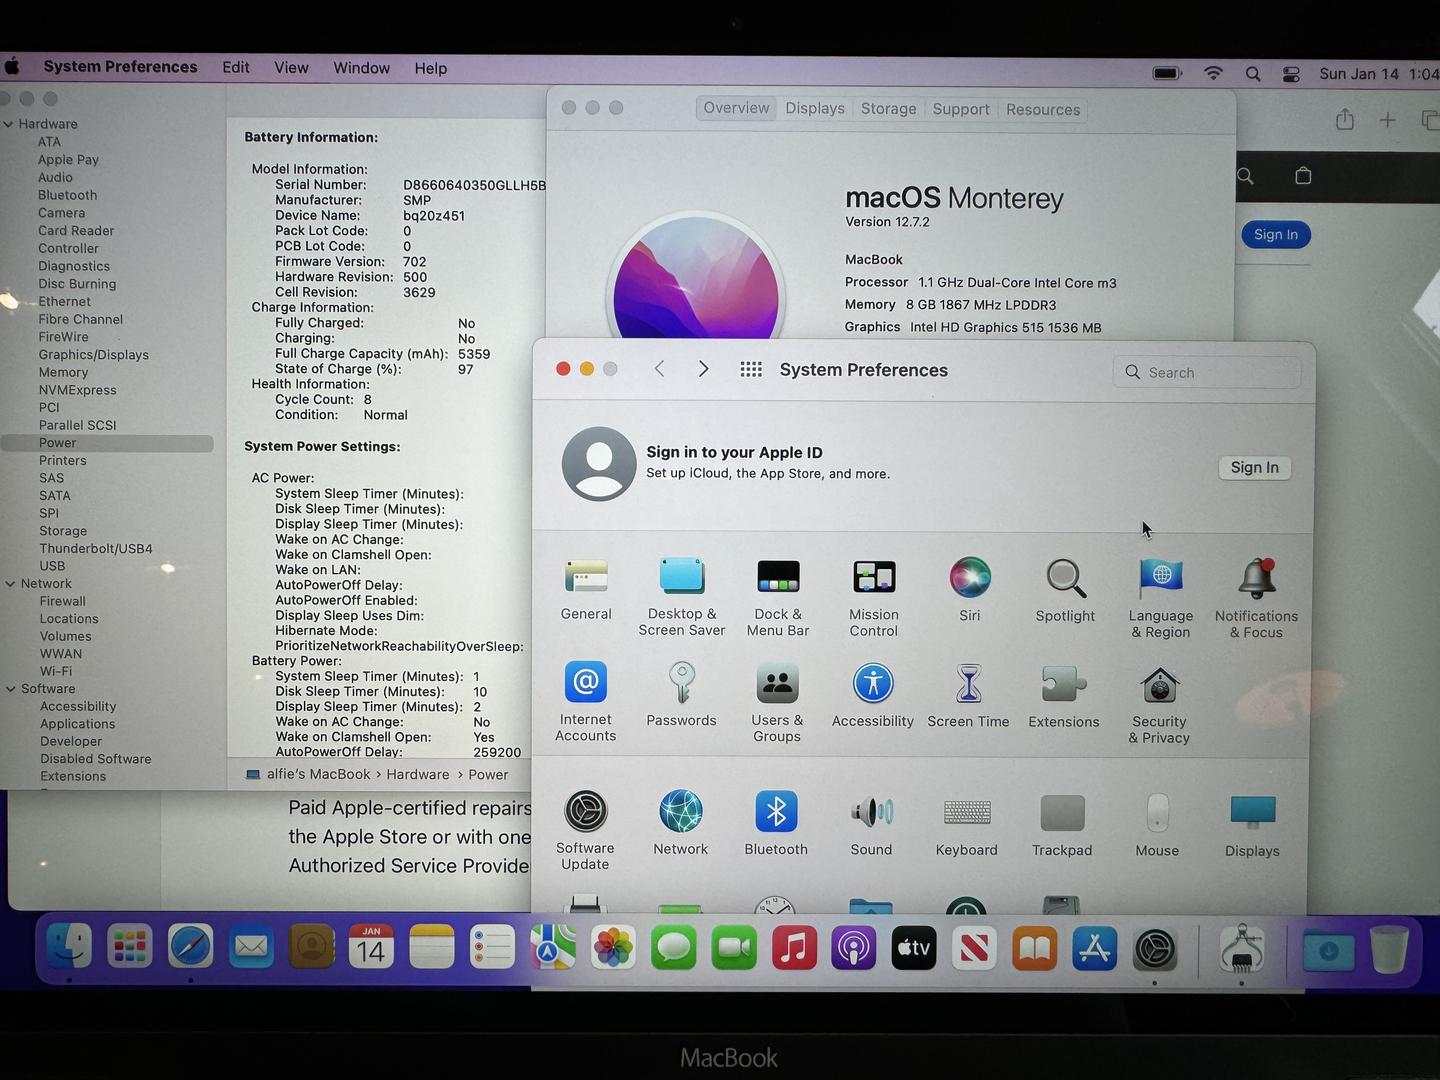Switch to the Storage tab in About This Mac
The width and height of the screenshot is (1440, 1080).
click(889, 109)
